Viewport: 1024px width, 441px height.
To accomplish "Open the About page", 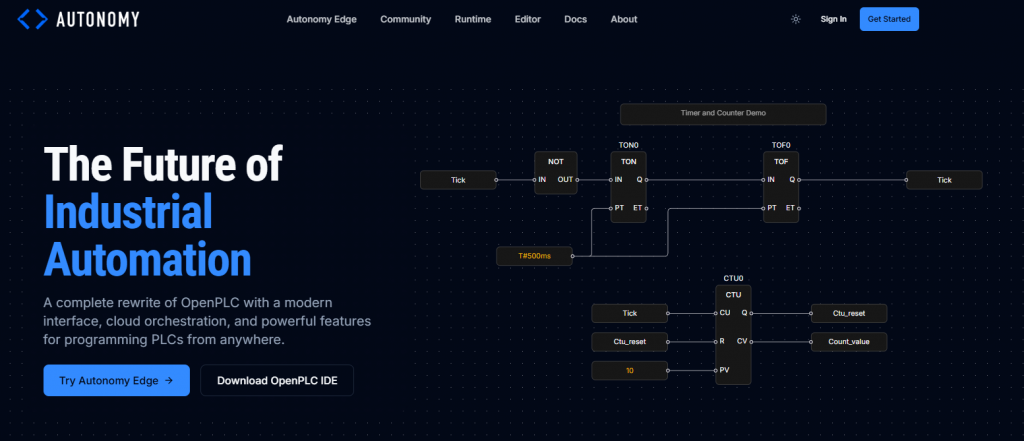I will tap(623, 19).
